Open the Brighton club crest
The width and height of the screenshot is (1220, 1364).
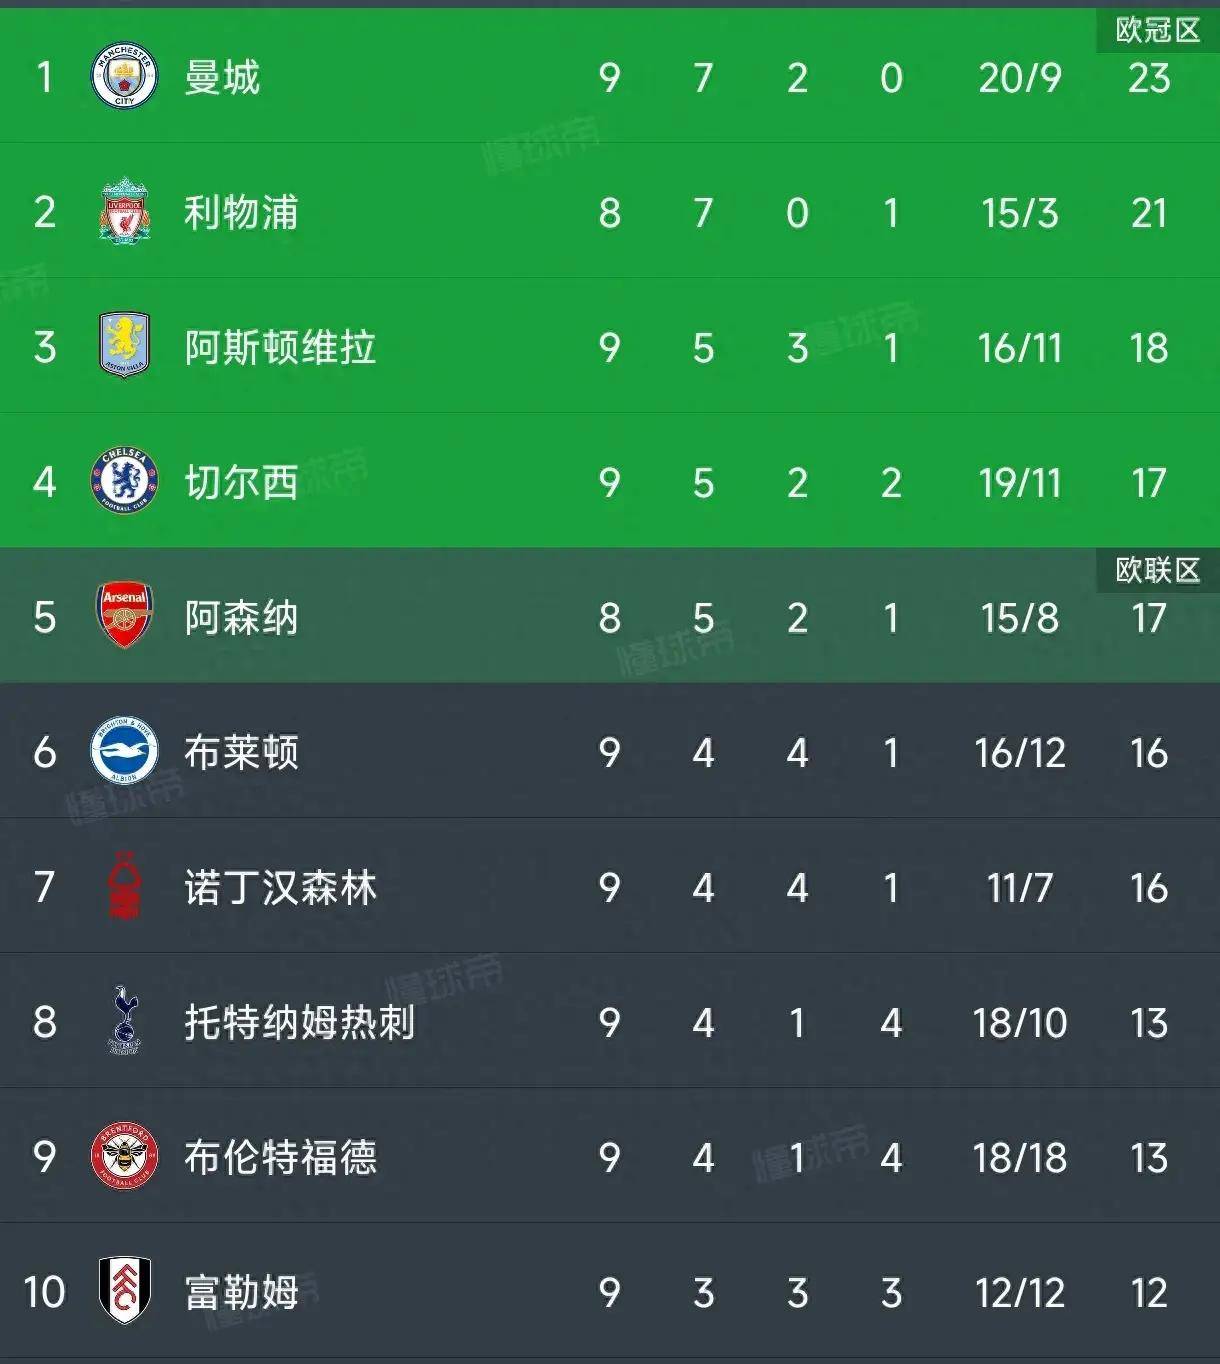(124, 751)
